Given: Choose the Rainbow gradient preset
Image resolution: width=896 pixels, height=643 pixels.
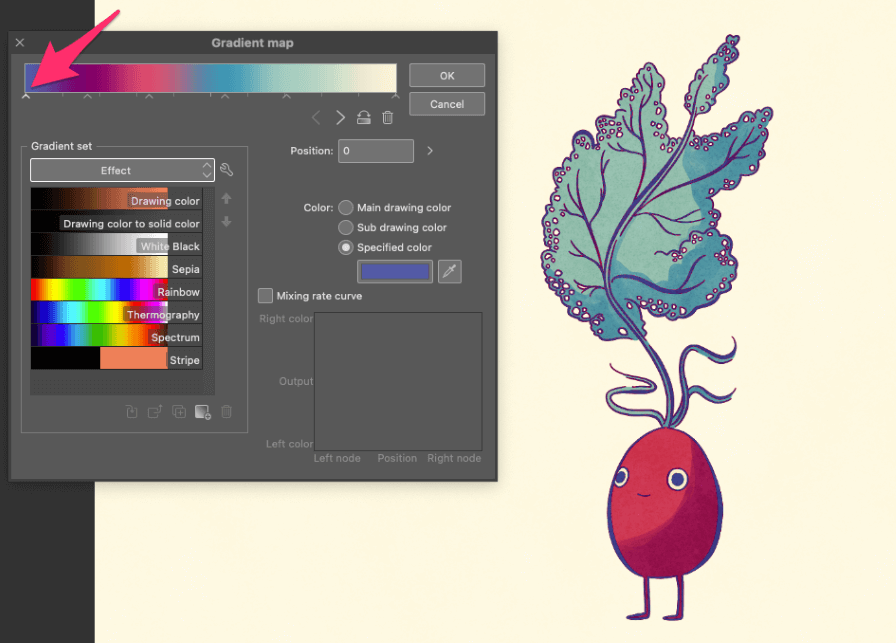Looking at the screenshot, I should (x=117, y=290).
